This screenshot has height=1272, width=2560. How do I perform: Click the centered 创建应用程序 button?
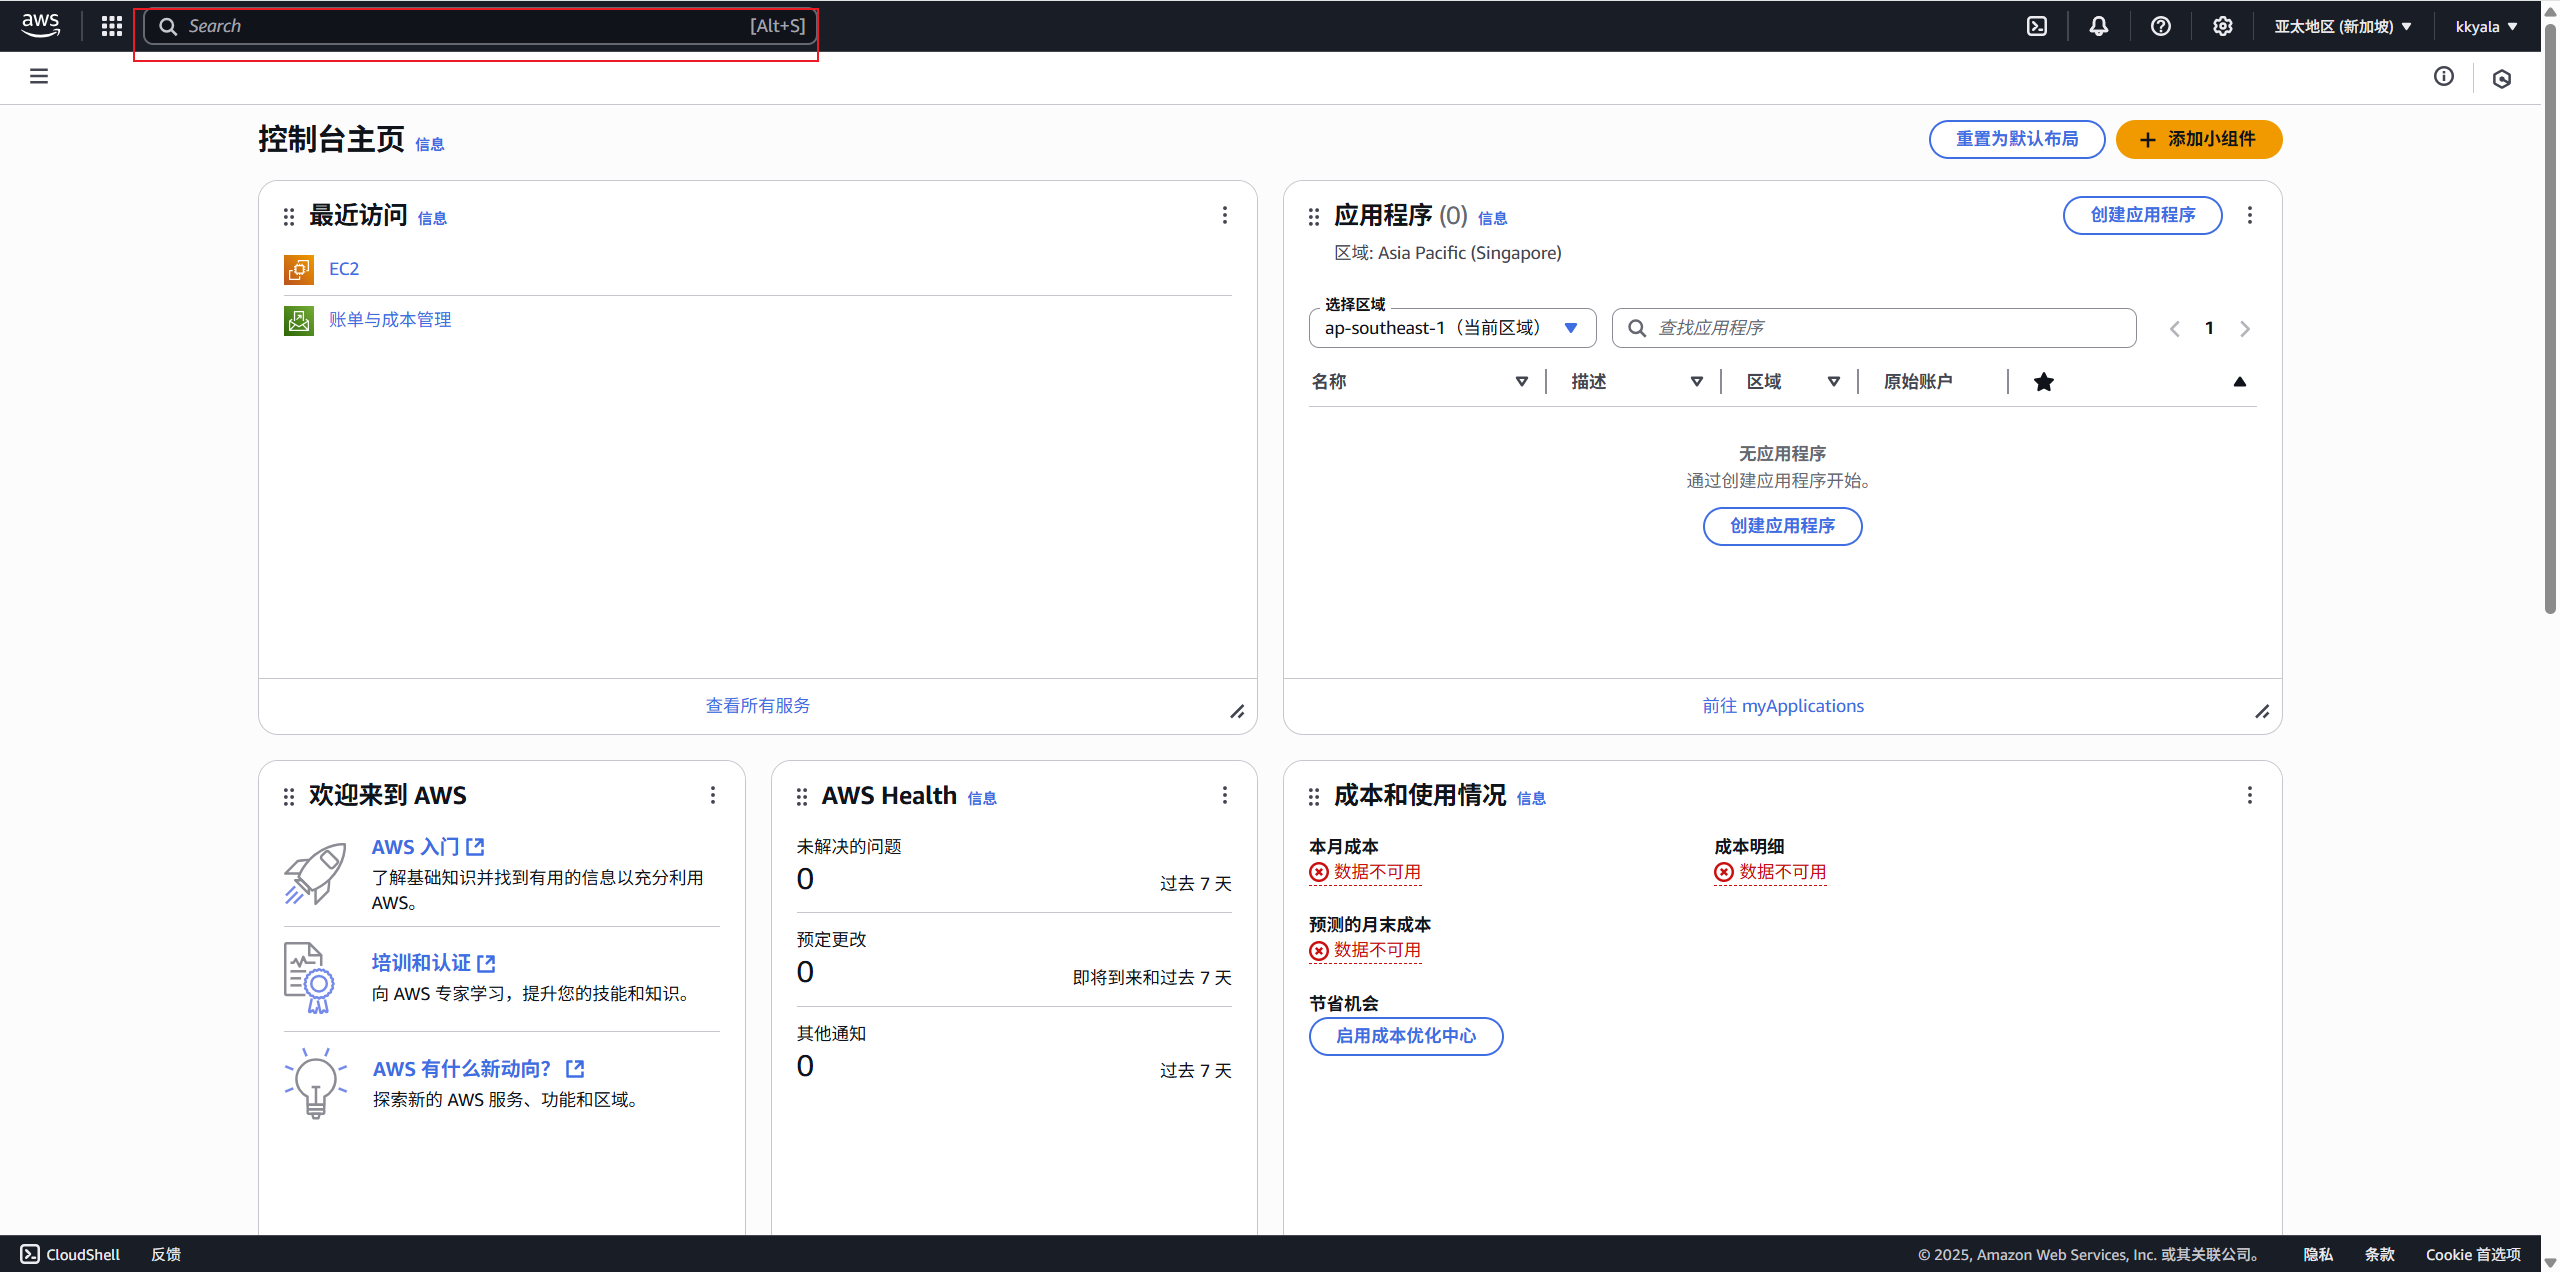(x=1783, y=526)
